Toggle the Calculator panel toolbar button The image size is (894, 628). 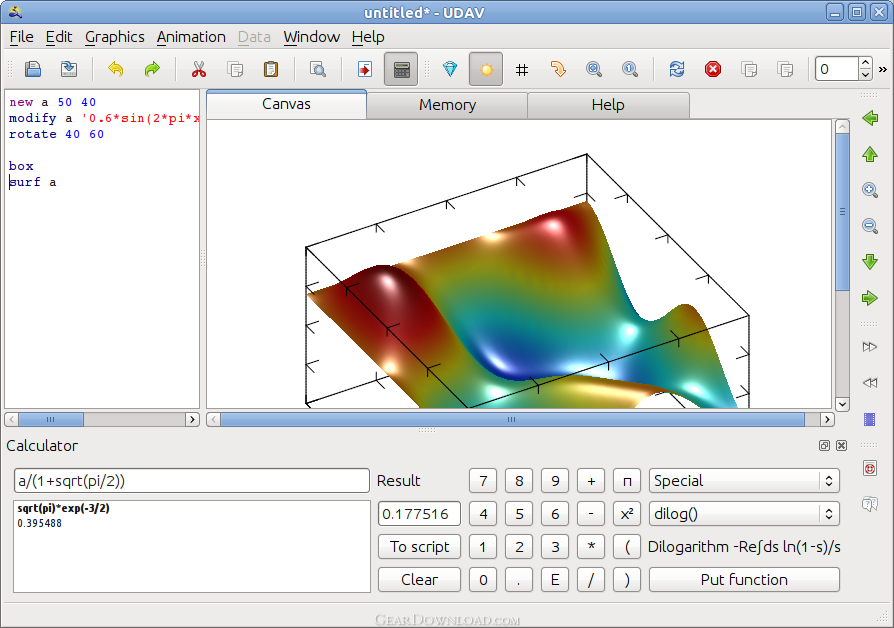tap(401, 70)
